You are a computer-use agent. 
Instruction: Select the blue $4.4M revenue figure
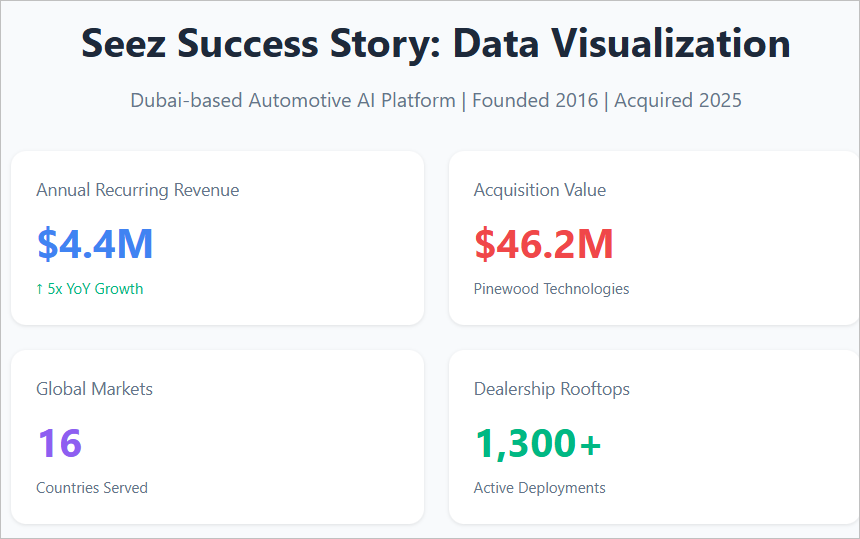pyautogui.click(x=95, y=244)
